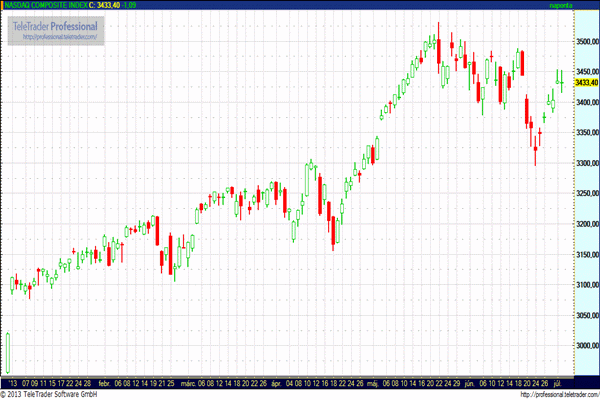Click the NASDAQ COMPOSITE INDEX title
The image size is (600, 400).
(46, 5)
